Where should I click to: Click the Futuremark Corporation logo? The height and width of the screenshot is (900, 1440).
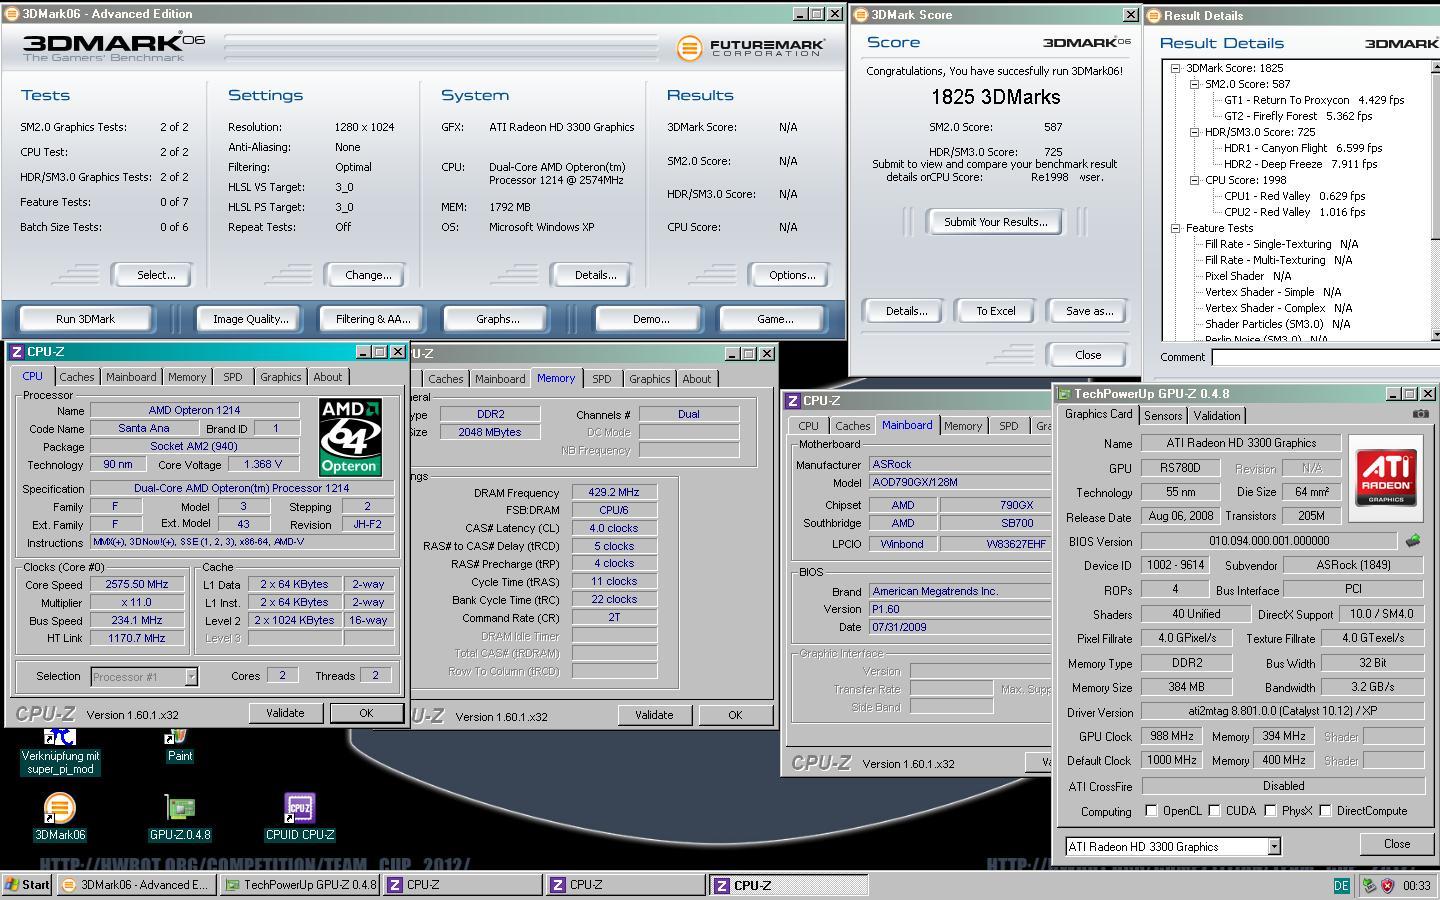[x=750, y=47]
